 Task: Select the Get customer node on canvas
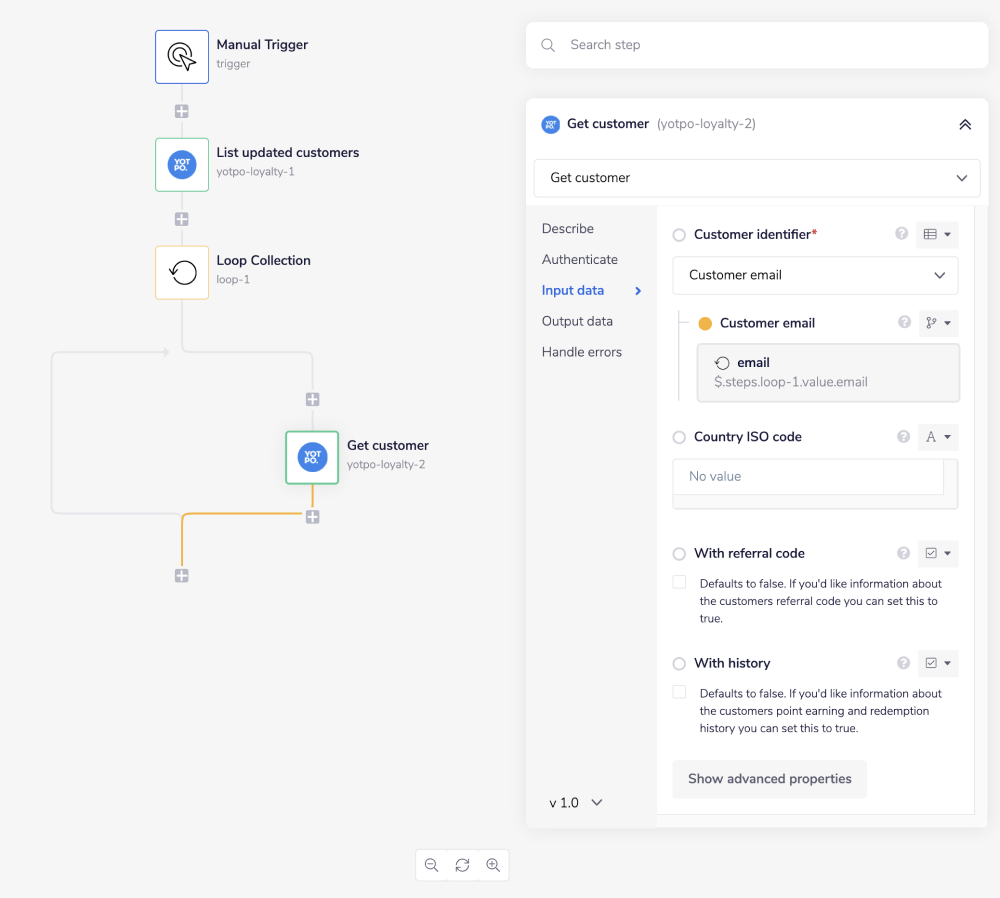click(x=312, y=457)
